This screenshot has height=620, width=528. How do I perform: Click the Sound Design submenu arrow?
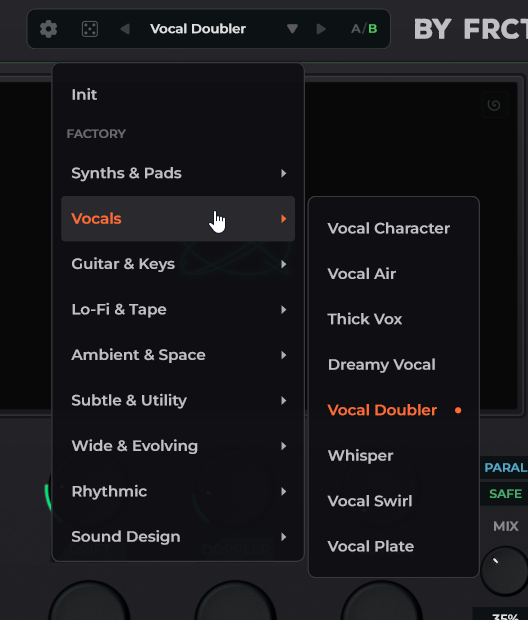[x=283, y=537]
